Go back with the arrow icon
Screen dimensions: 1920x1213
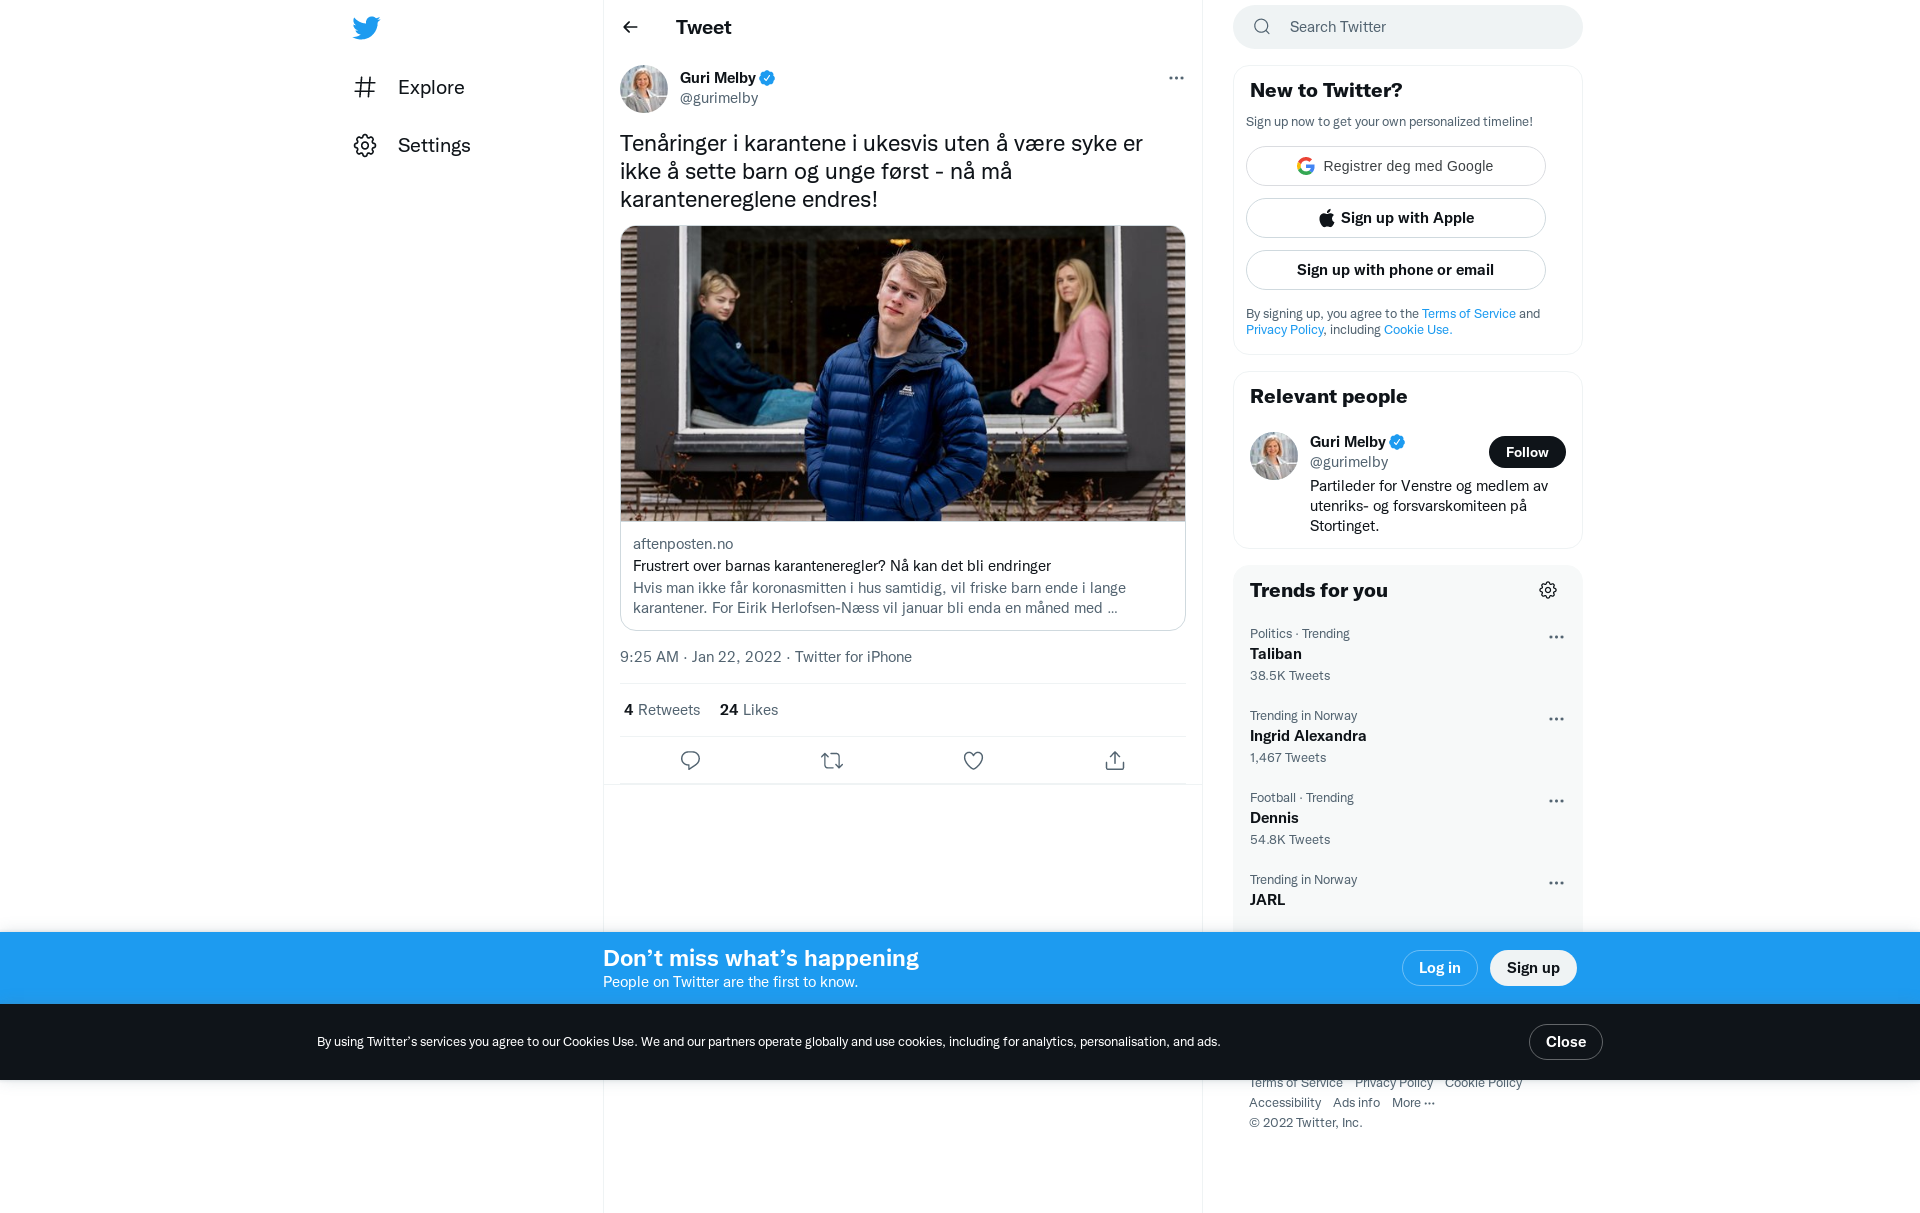630,27
